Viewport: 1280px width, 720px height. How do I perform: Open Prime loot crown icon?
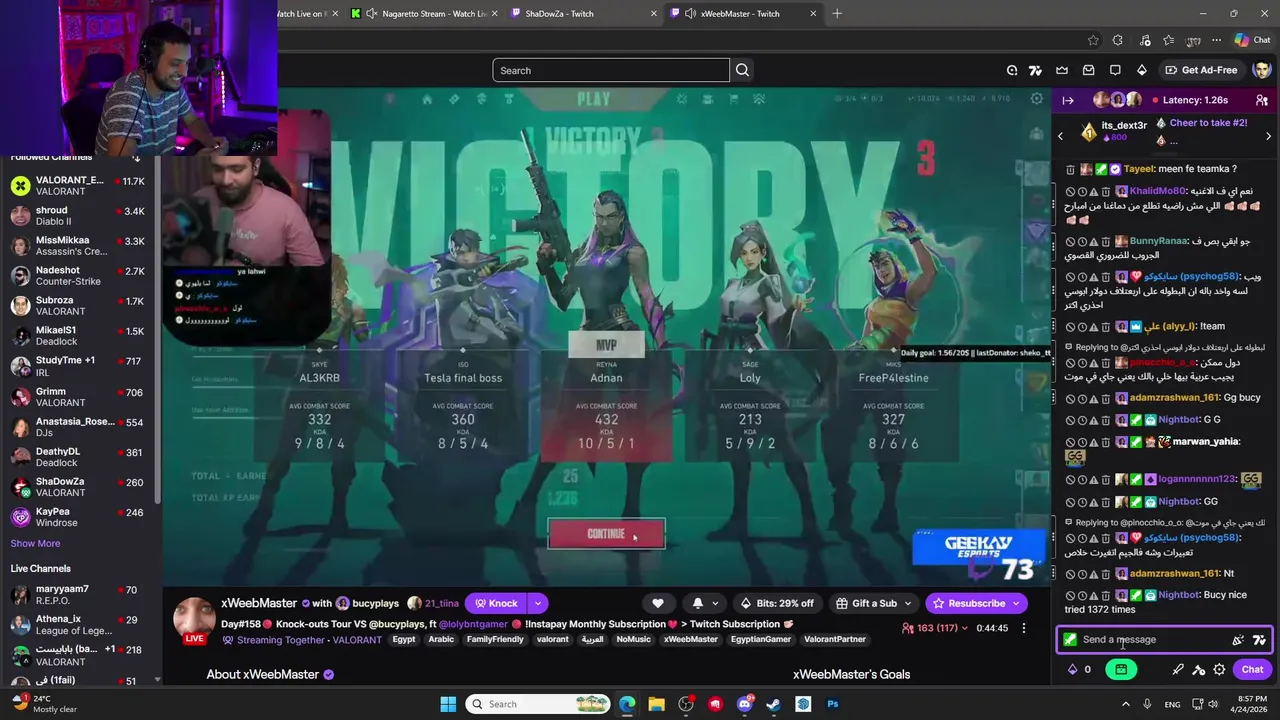pyautogui.click(x=1062, y=70)
